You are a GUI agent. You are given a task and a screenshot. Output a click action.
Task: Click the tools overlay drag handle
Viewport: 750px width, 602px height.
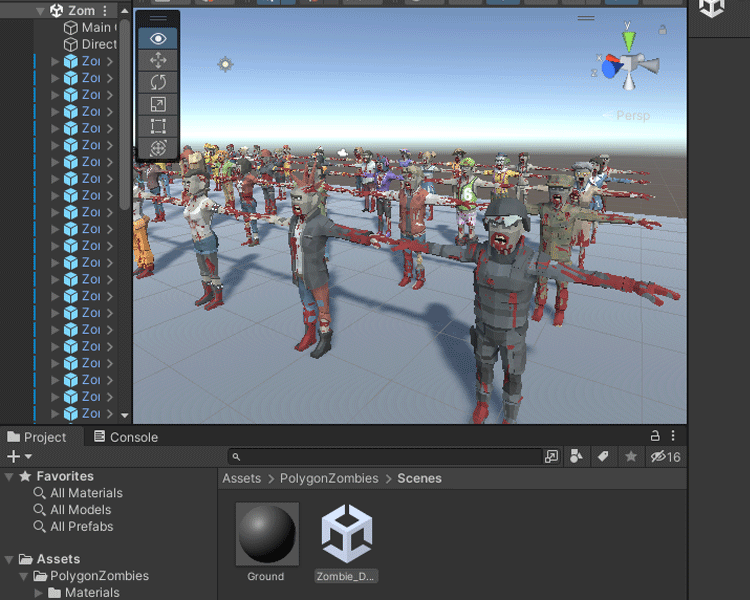158,19
